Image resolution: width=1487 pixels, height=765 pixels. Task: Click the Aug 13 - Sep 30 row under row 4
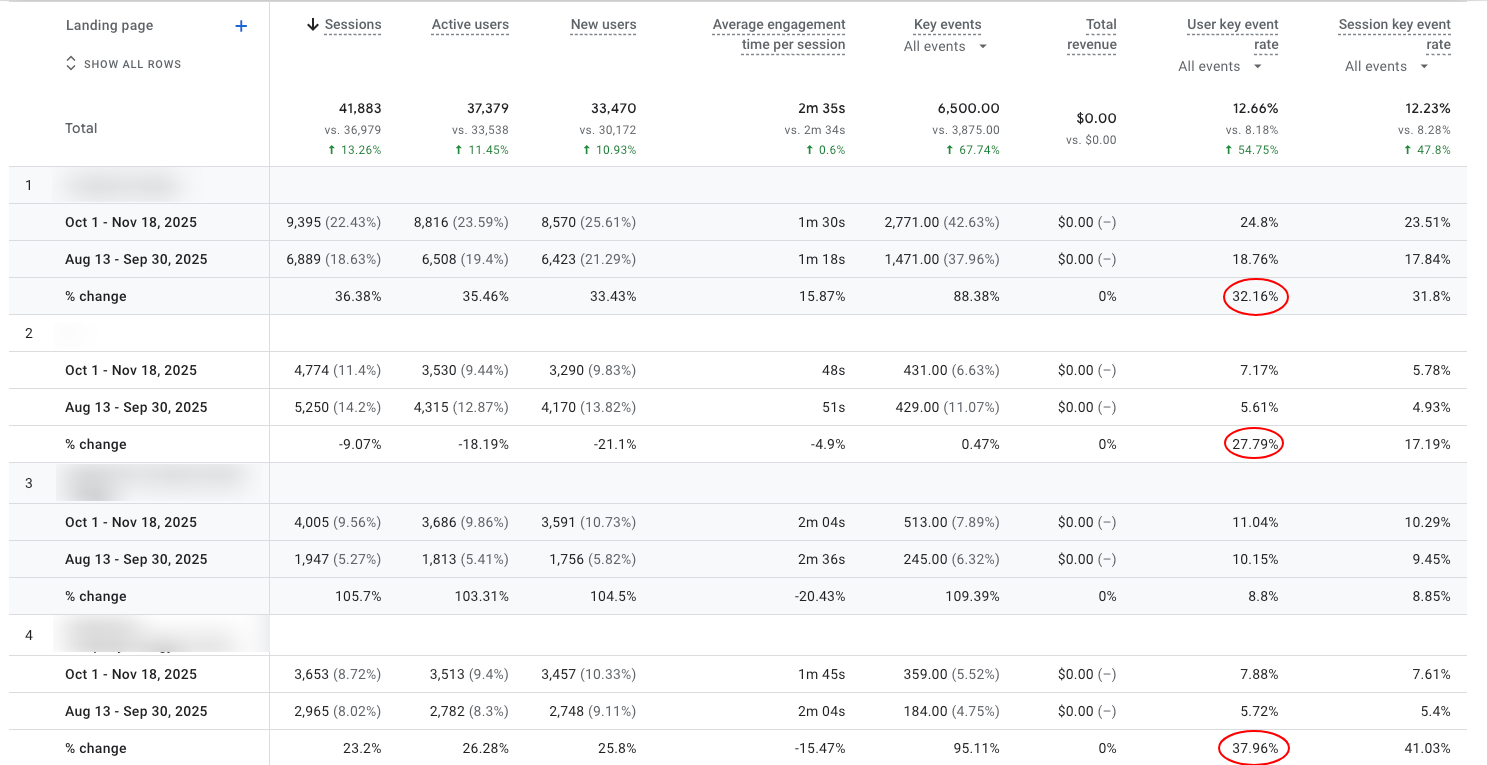(x=136, y=711)
